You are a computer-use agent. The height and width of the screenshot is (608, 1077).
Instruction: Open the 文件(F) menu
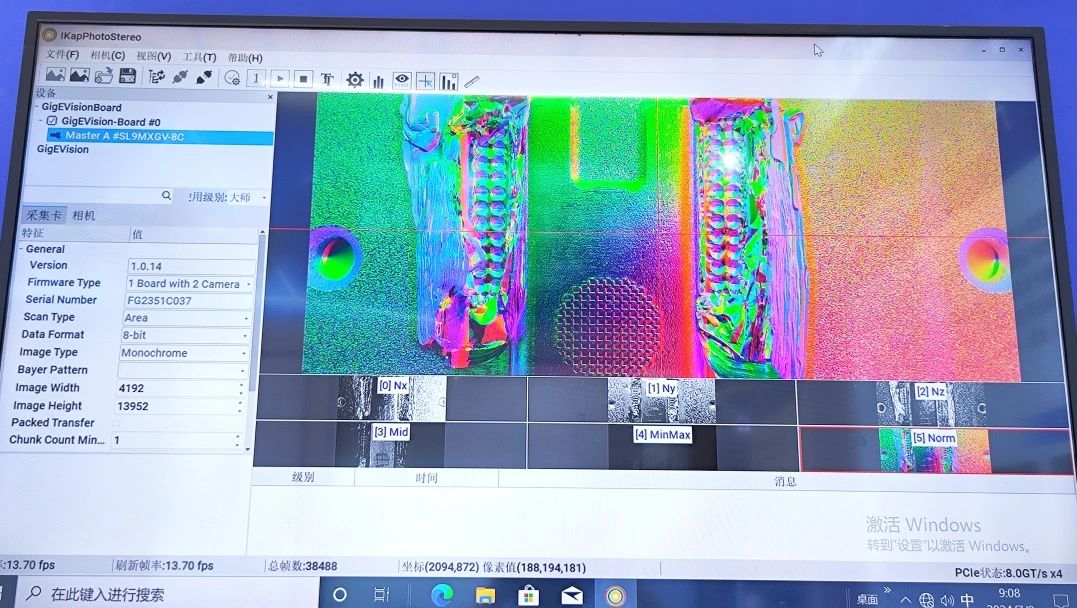(62, 56)
